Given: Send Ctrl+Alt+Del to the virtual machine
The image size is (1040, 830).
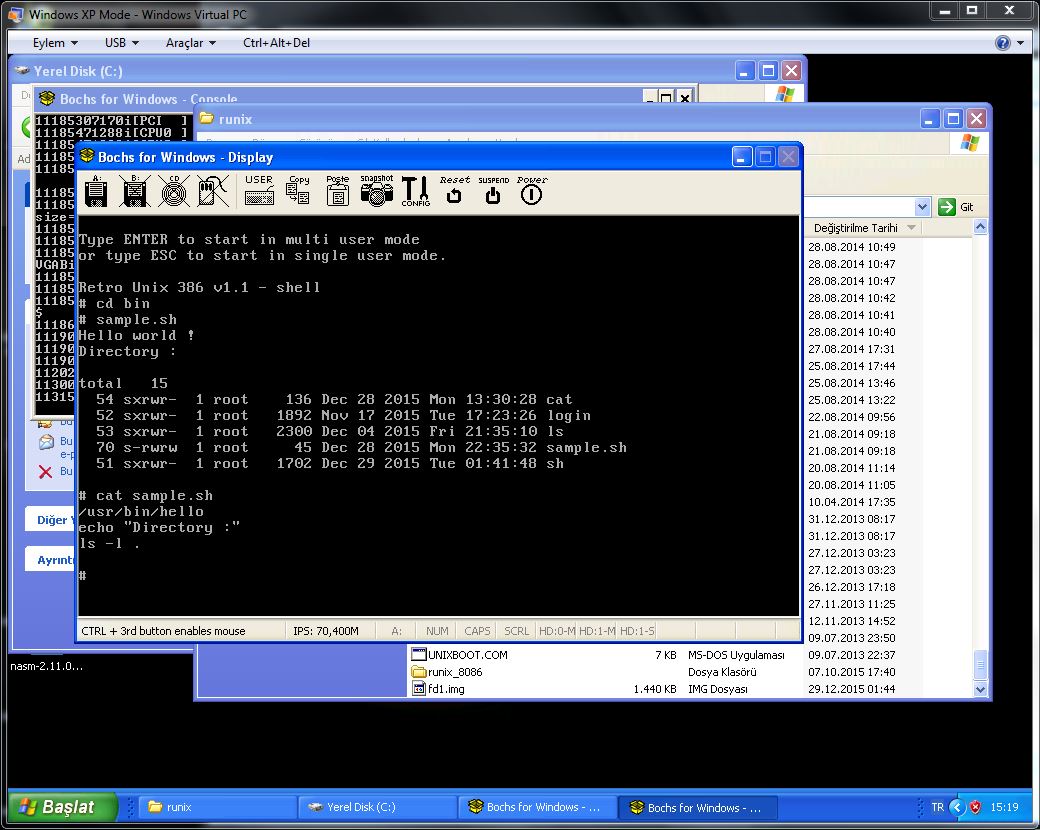Looking at the screenshot, I should (277, 42).
